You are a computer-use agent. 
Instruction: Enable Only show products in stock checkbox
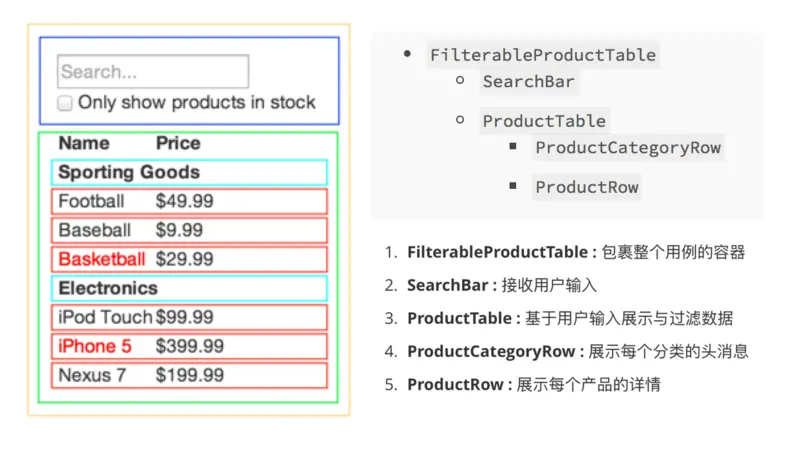(x=65, y=103)
